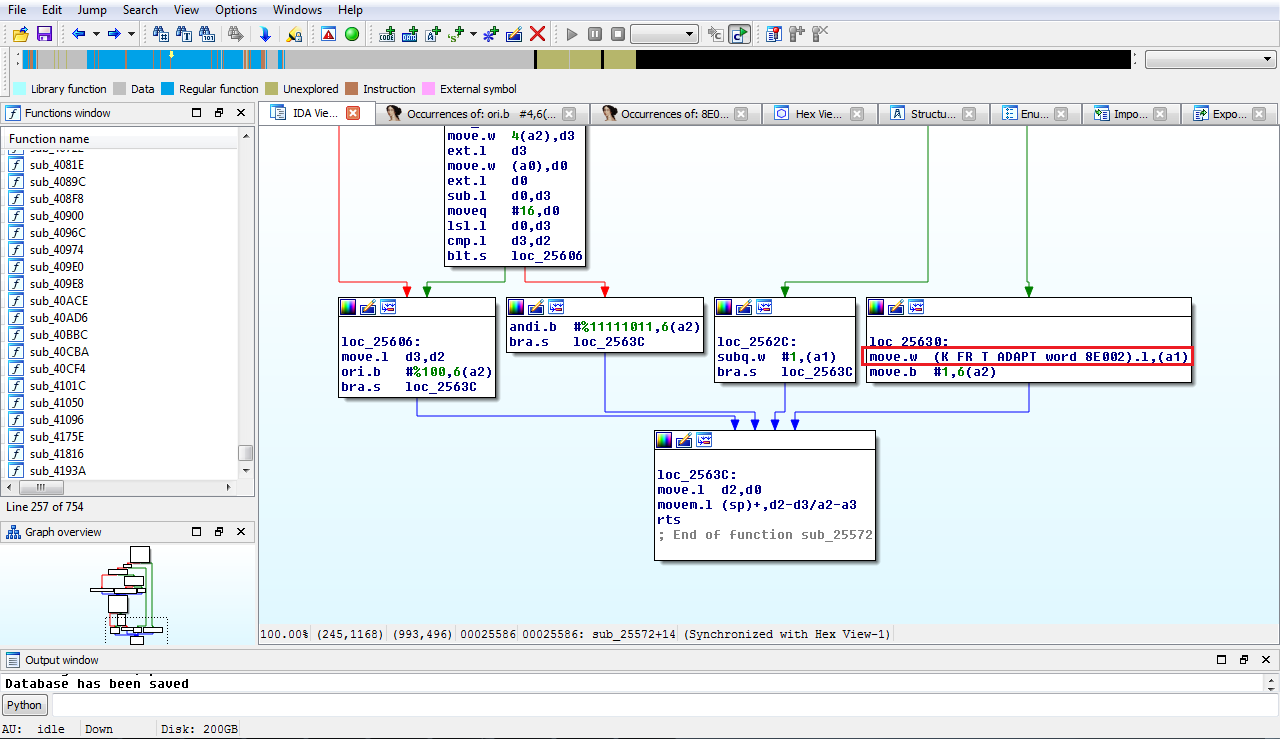
Task: Open the forward-jump history dropdown arrow
Action: 132,34
